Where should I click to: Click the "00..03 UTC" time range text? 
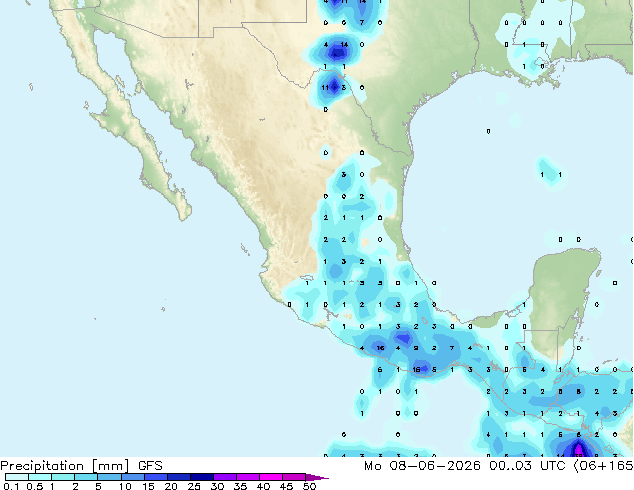[527, 466]
